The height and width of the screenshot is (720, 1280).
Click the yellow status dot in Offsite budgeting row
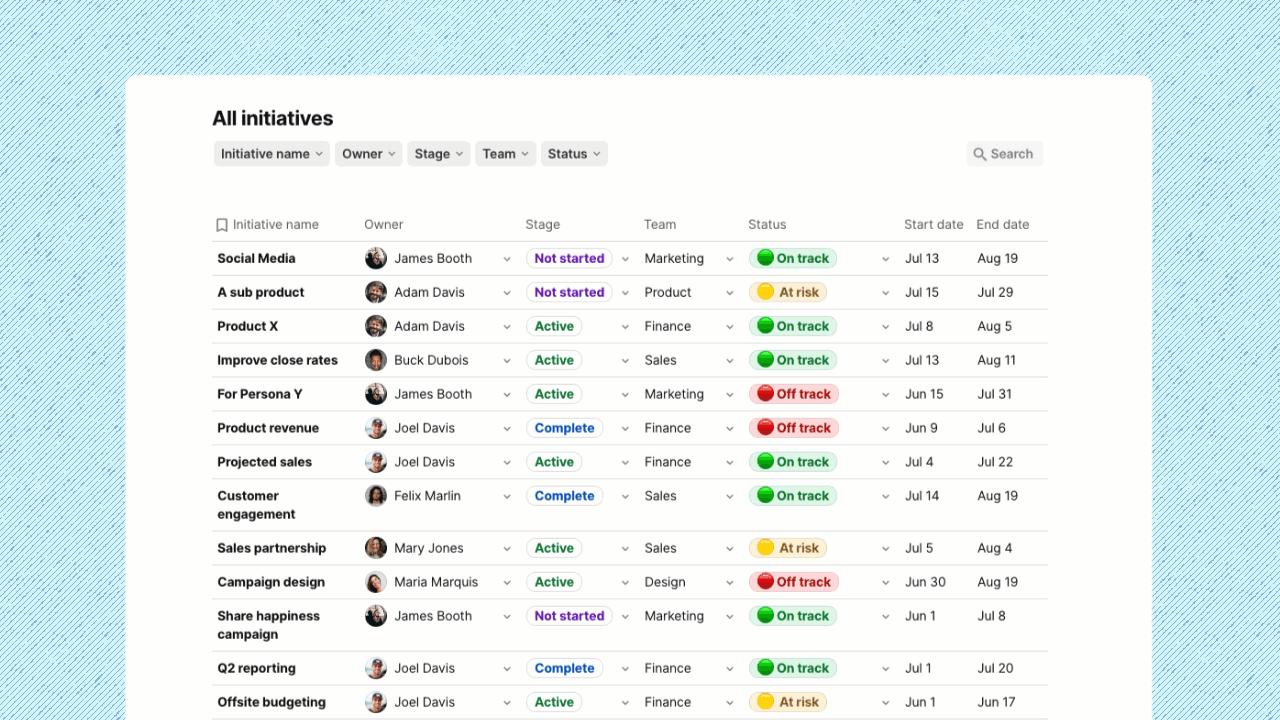pyautogui.click(x=765, y=702)
